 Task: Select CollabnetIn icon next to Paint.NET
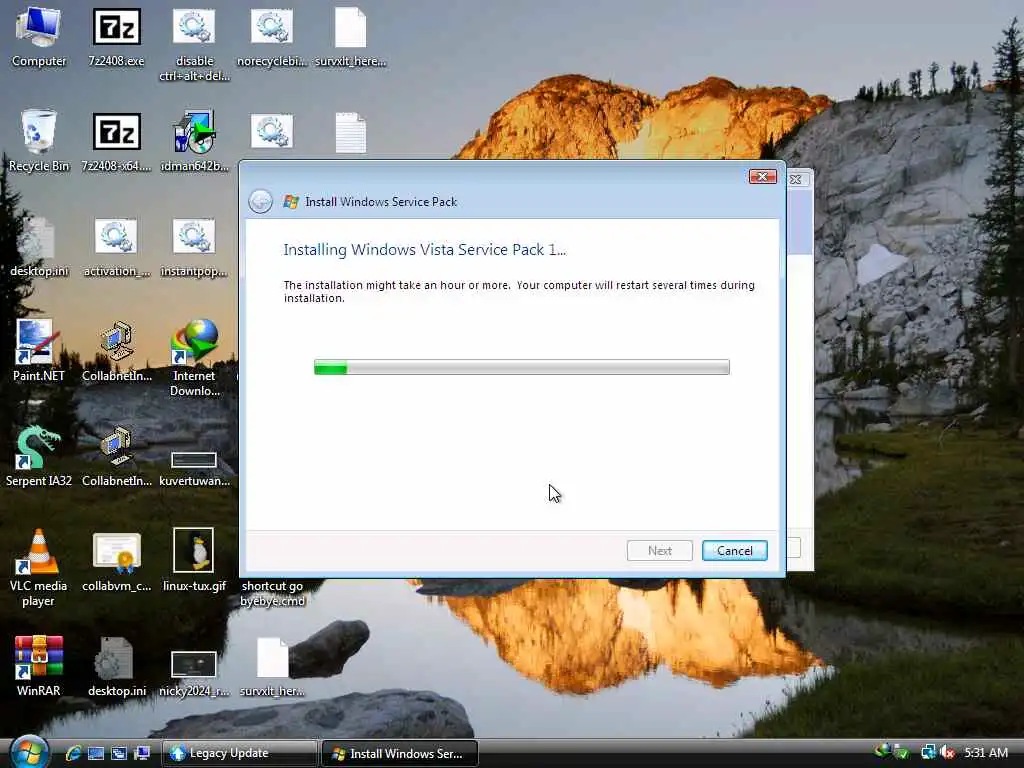(116, 350)
